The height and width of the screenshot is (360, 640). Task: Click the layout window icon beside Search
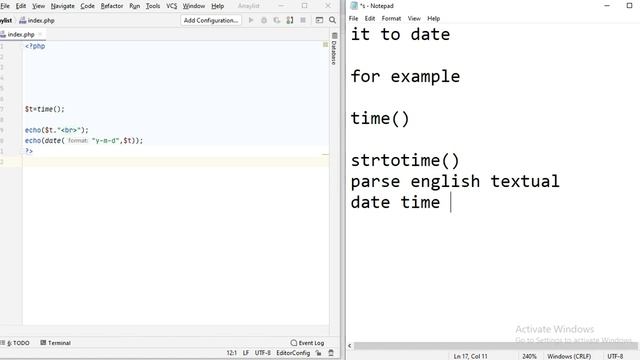point(319,20)
